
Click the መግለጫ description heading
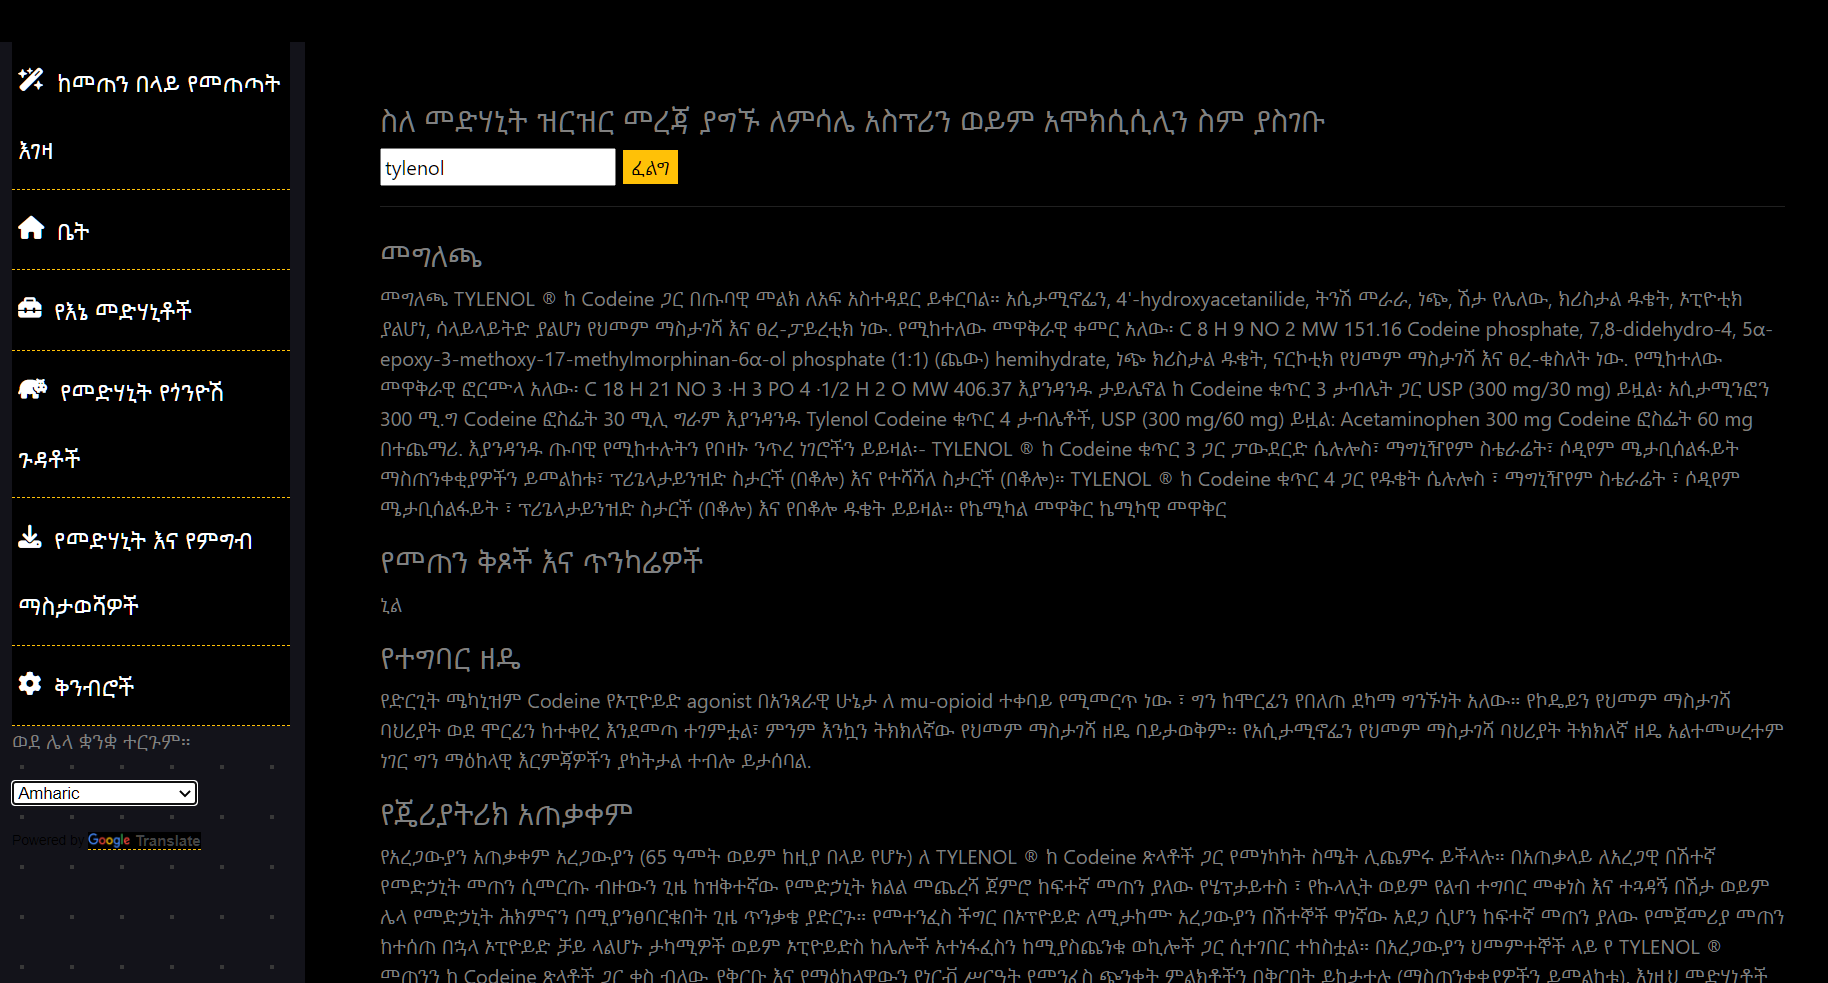point(431,255)
